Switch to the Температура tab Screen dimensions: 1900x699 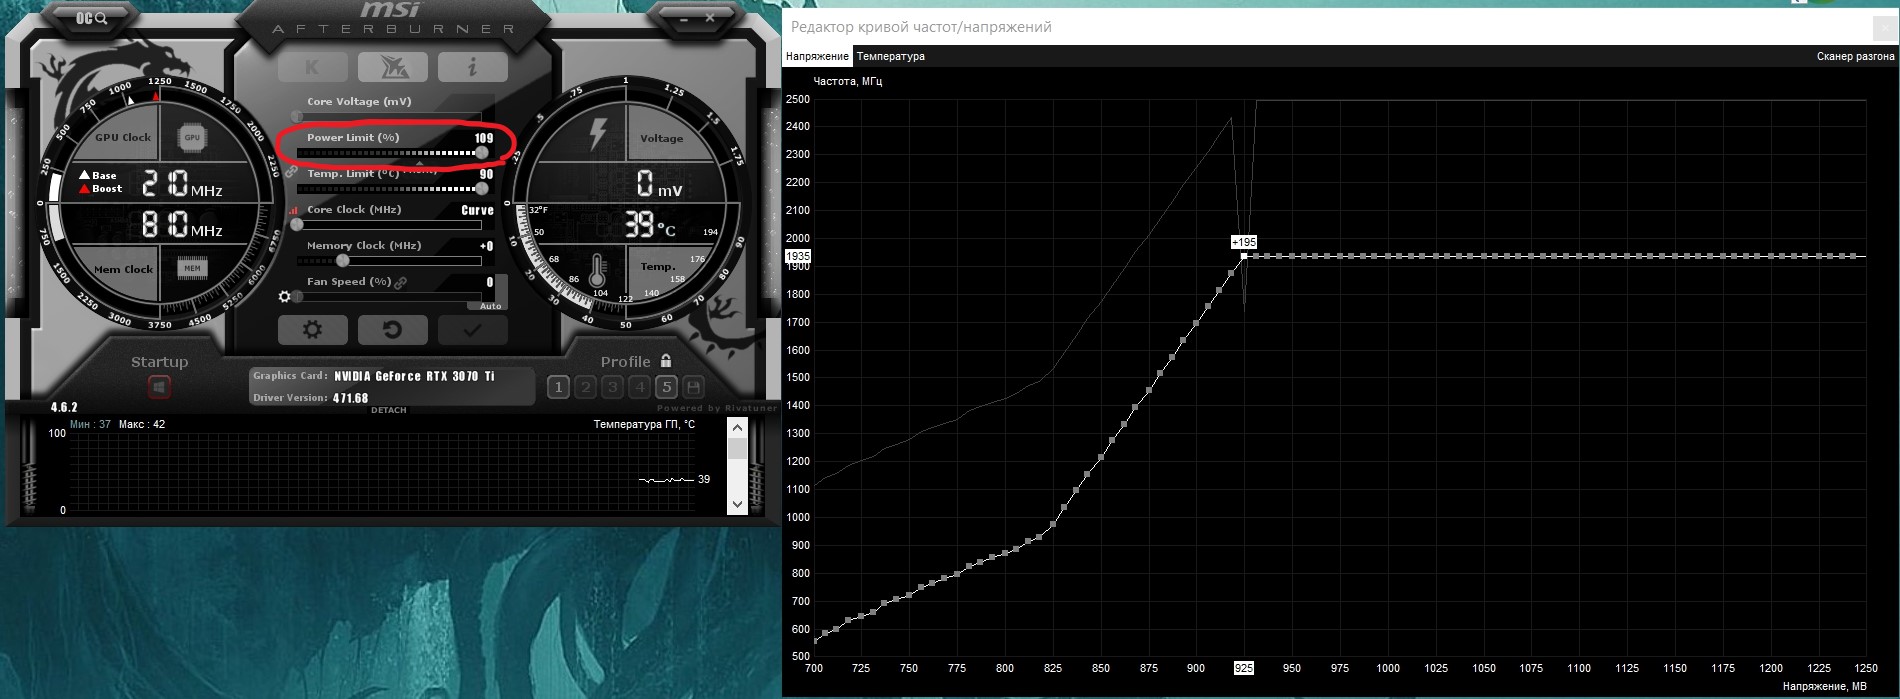click(x=891, y=56)
